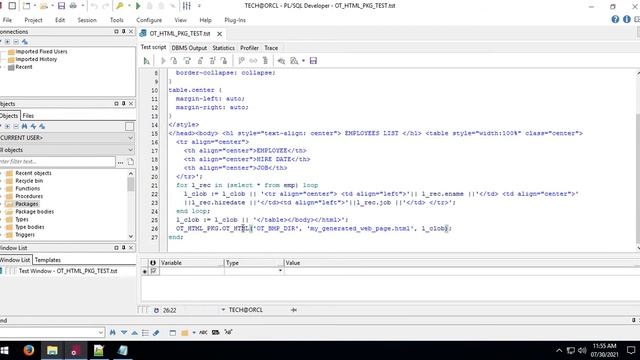Click the object tree vertical scrollbar thumb
This screenshot has width=640, height=360.
tap(131, 184)
